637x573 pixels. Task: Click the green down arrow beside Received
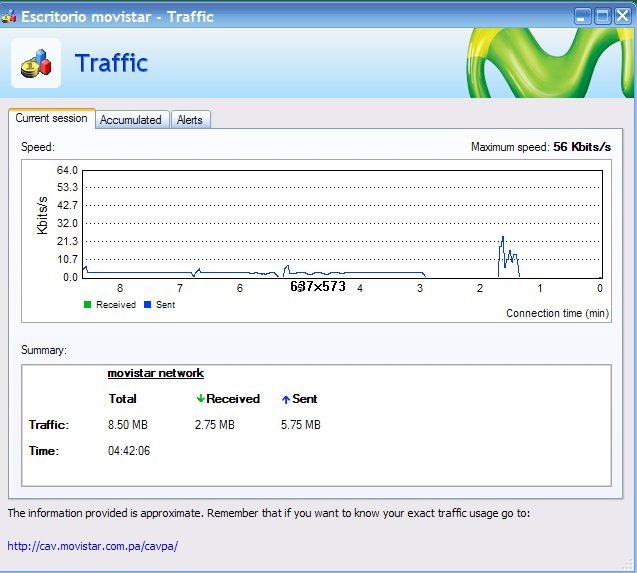point(200,398)
